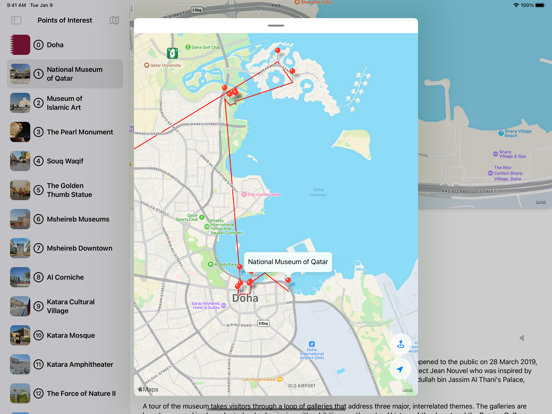This screenshot has width=552, height=414.
Task: Tap the current location arrow button
Action: pyautogui.click(x=400, y=369)
